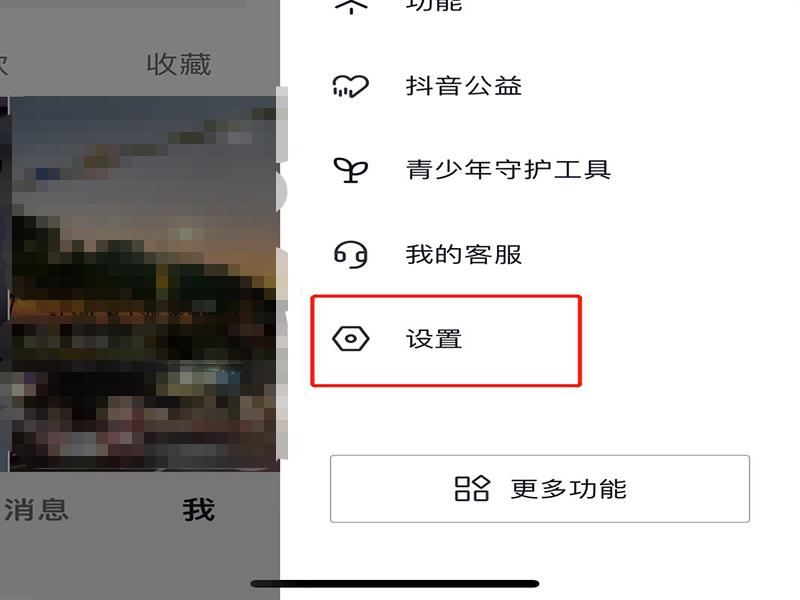
Task: Open the pixelated sunset video thumbnail
Action: (145, 283)
